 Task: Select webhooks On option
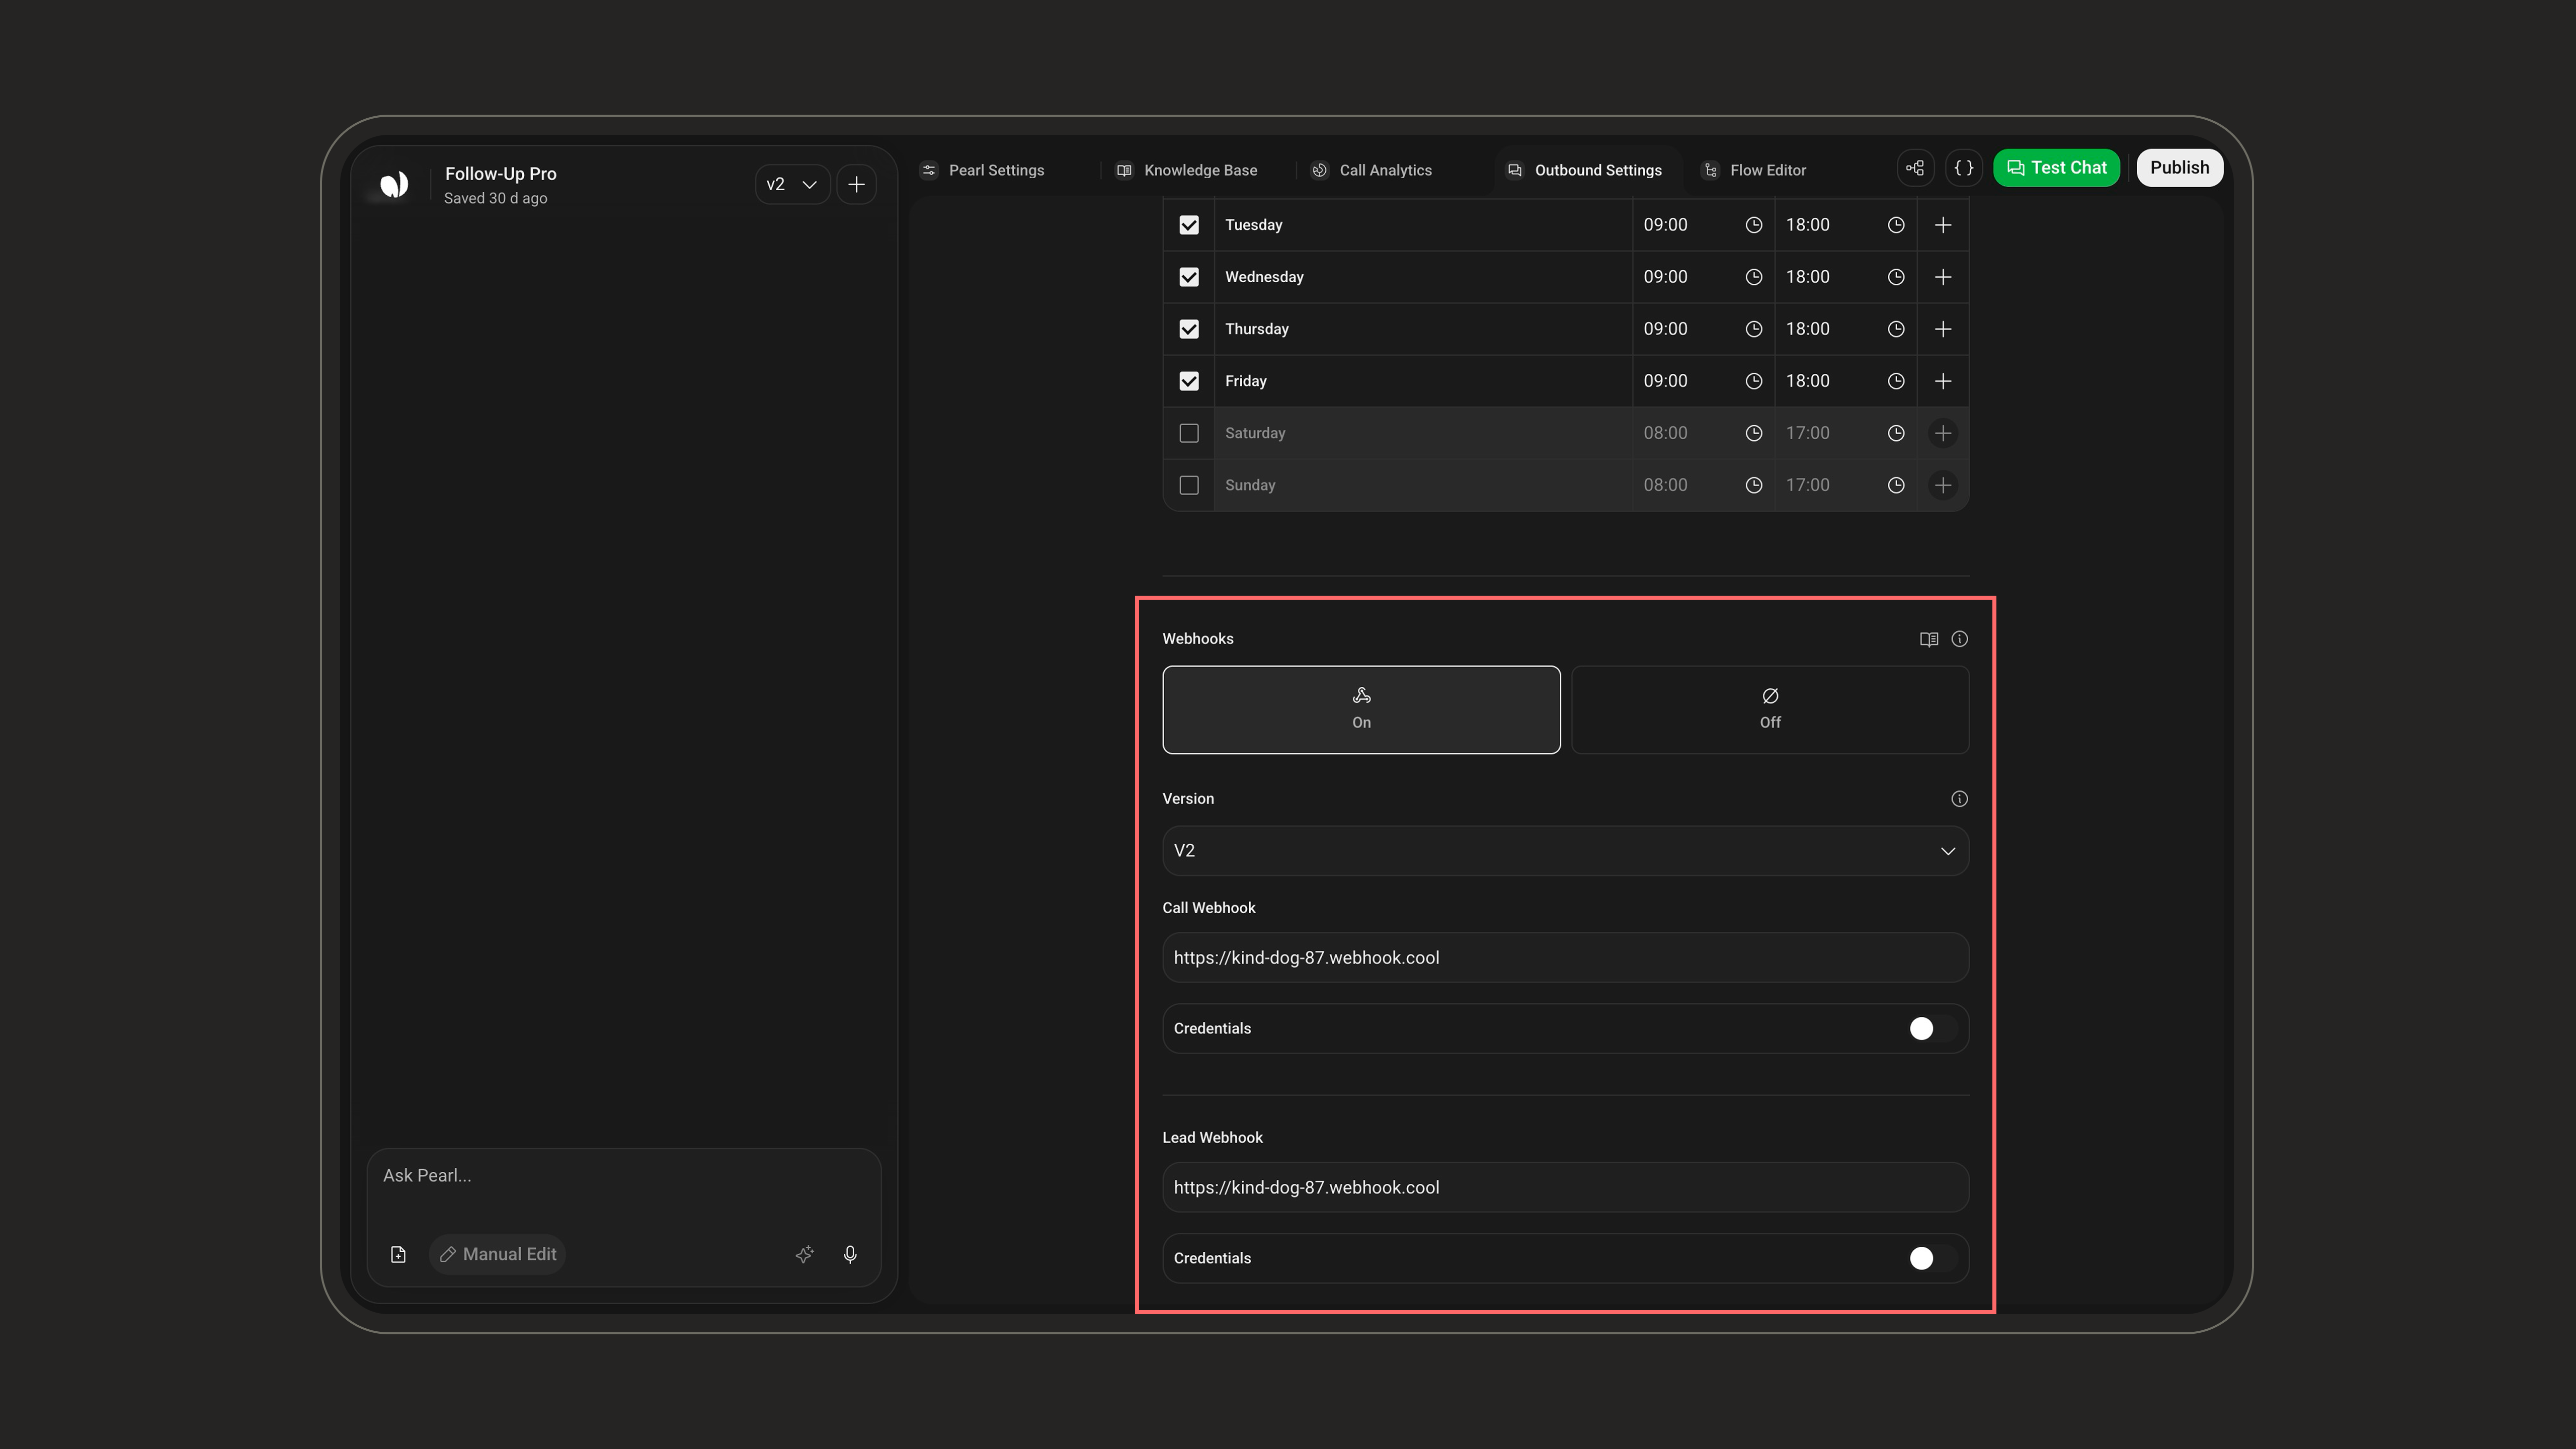[x=1361, y=710]
